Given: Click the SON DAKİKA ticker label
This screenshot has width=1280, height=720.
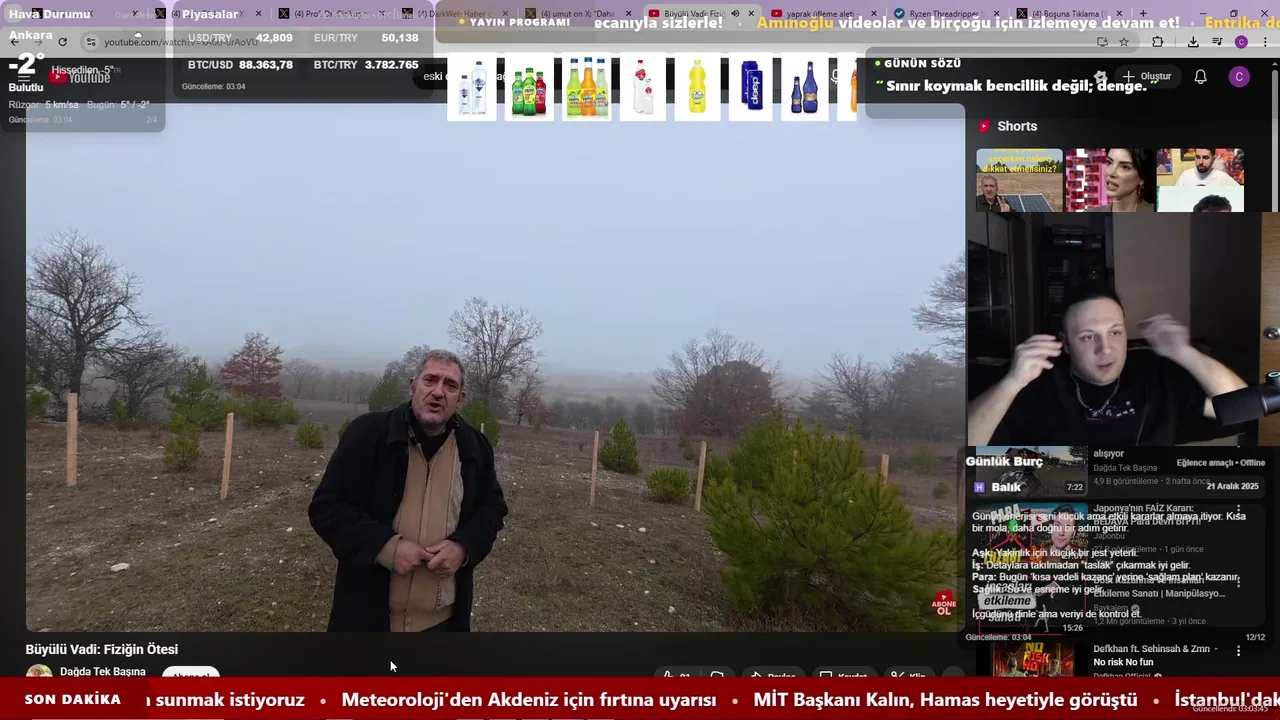Looking at the screenshot, I should pos(73,700).
